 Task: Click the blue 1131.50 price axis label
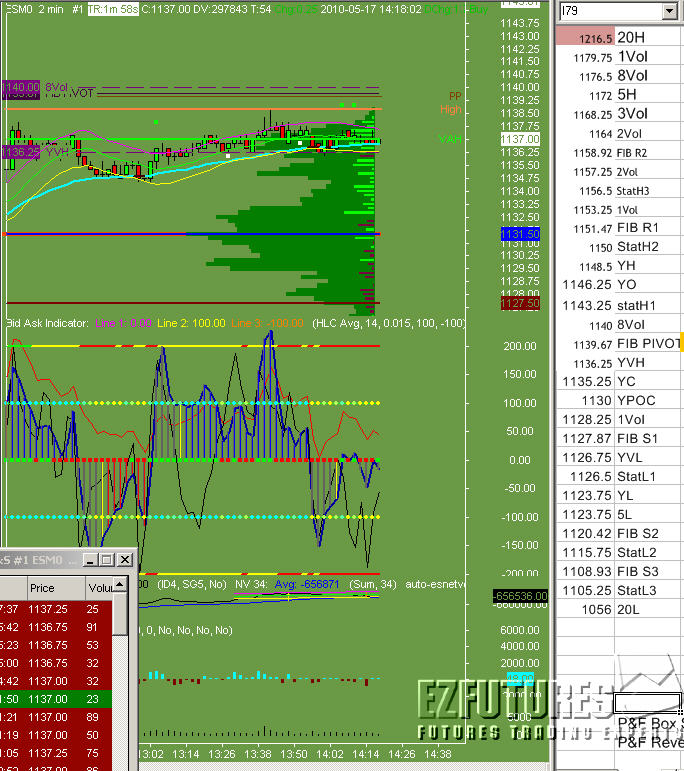coord(520,234)
